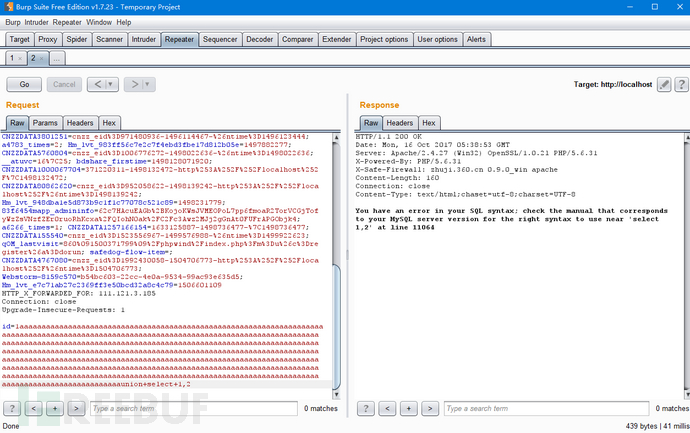Open the Project options tab

(x=384, y=39)
